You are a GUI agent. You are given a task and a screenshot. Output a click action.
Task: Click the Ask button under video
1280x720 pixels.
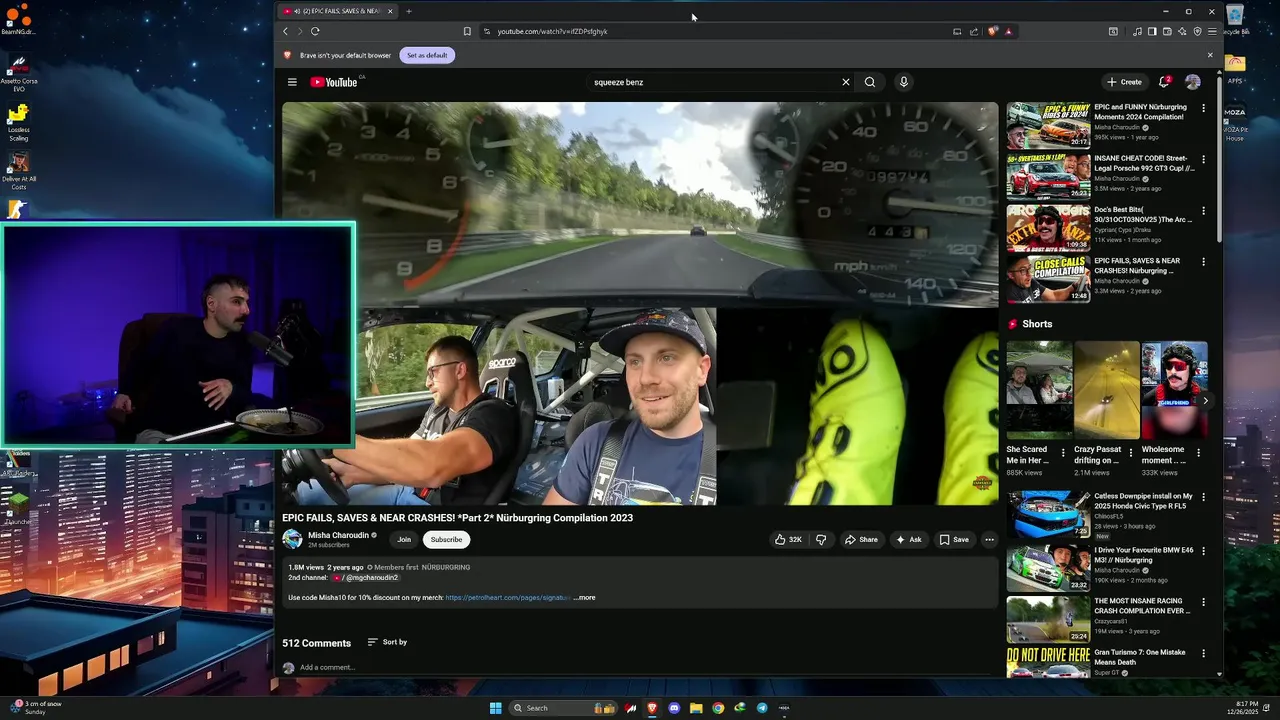point(909,539)
